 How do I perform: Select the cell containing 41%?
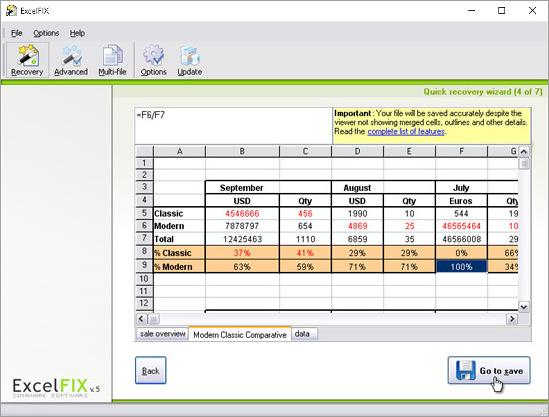[x=305, y=253]
